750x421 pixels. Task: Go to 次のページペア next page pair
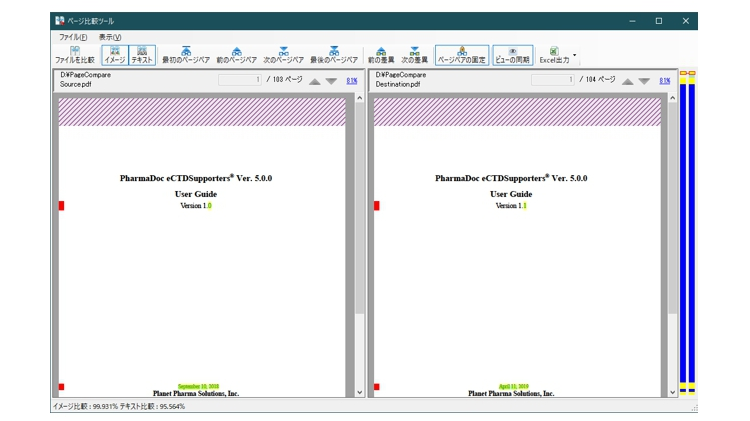coord(284,55)
